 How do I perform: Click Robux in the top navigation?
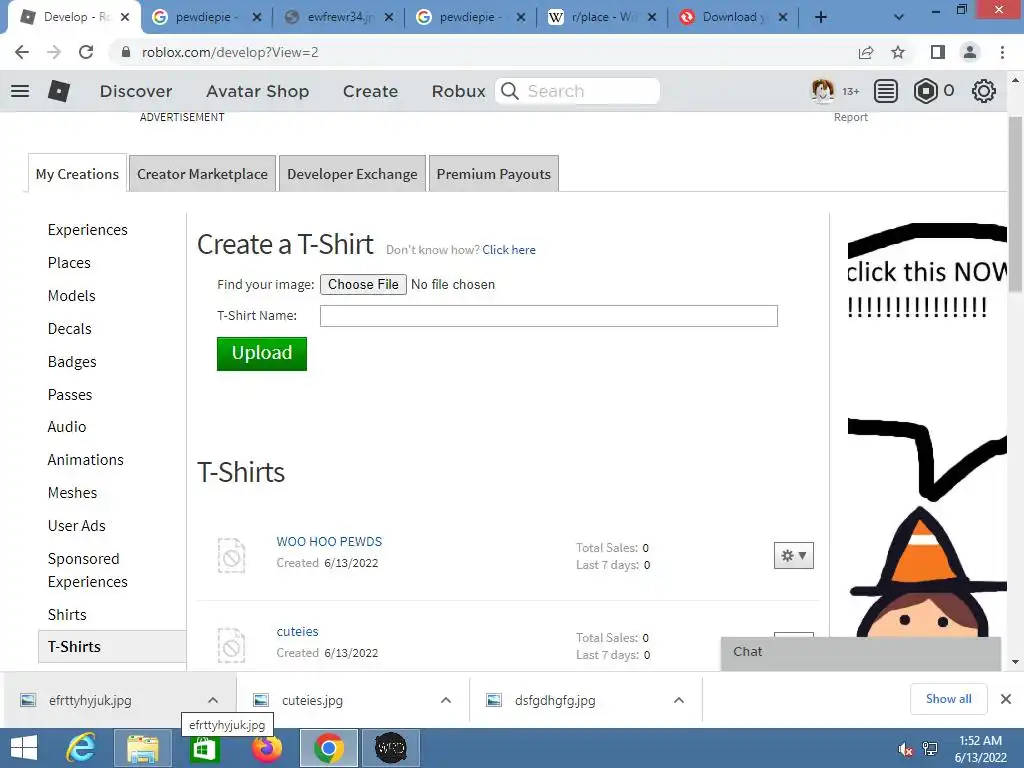pyautogui.click(x=458, y=91)
